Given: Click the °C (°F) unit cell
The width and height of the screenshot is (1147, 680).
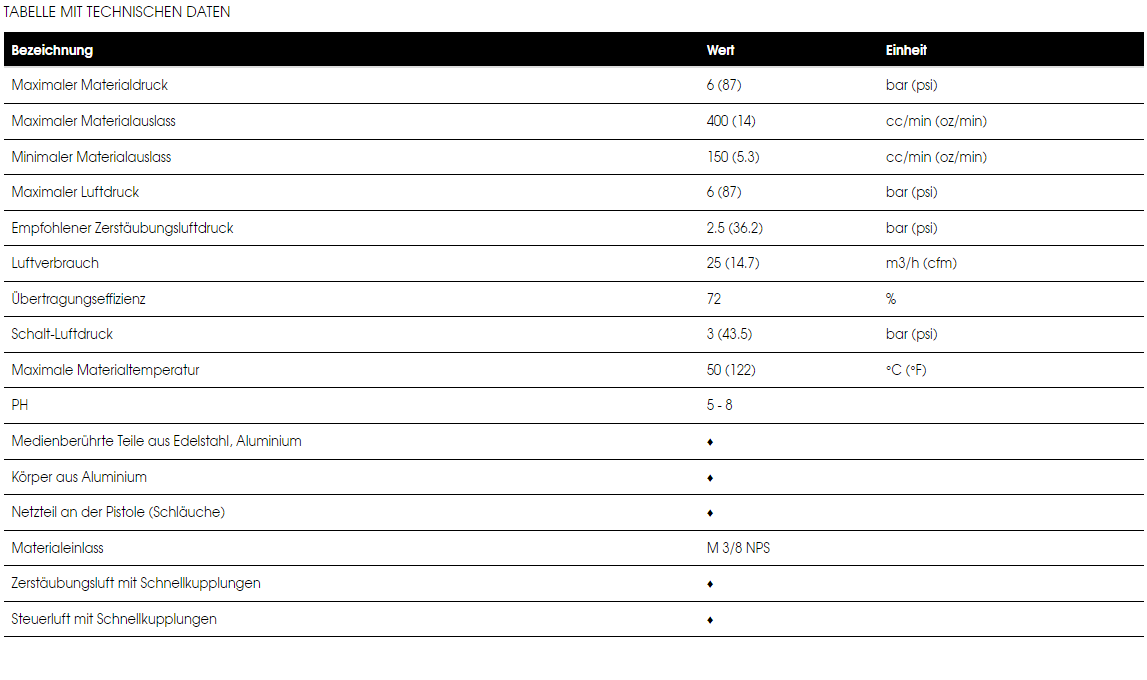Looking at the screenshot, I should (906, 369).
